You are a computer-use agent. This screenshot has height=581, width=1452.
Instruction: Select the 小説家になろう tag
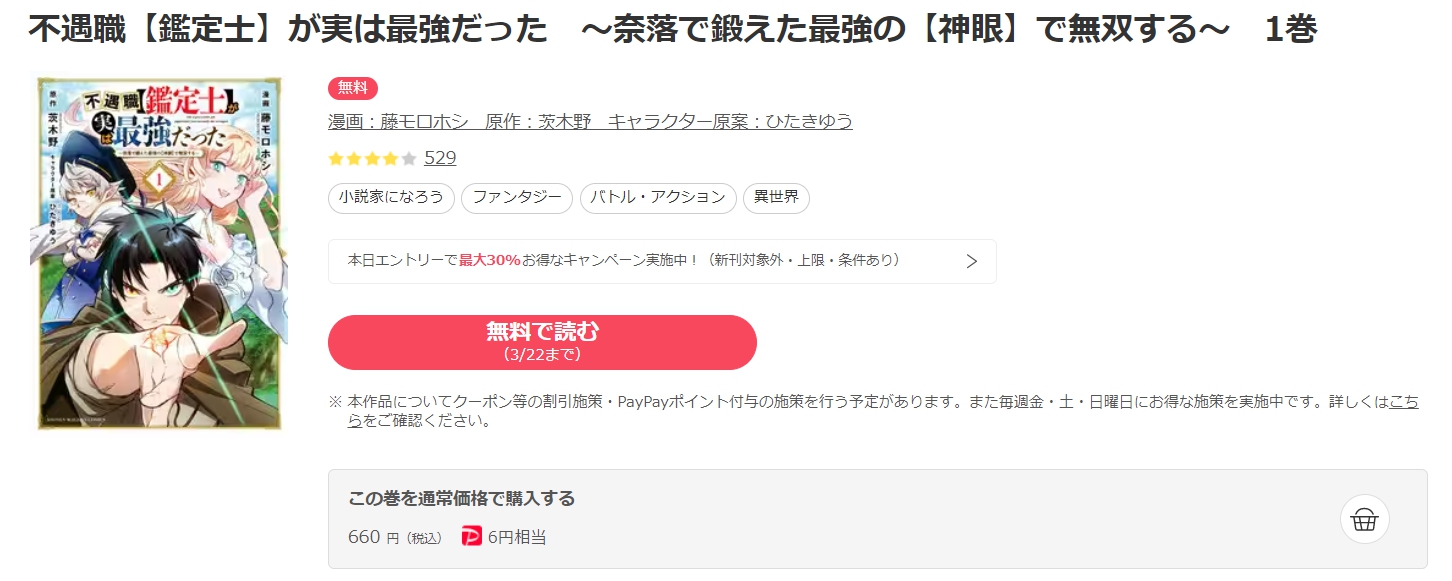[x=391, y=198]
